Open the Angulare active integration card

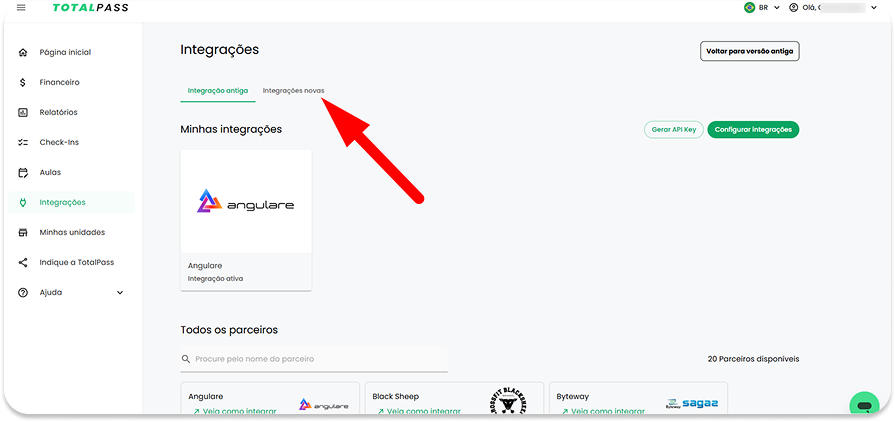tap(246, 220)
